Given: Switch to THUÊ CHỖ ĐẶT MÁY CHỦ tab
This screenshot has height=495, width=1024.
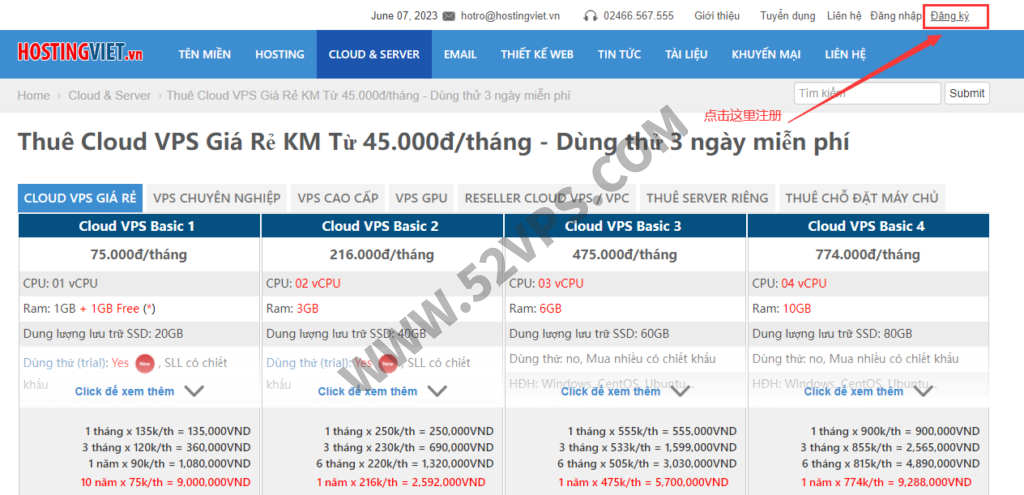Looking at the screenshot, I should coord(861,198).
